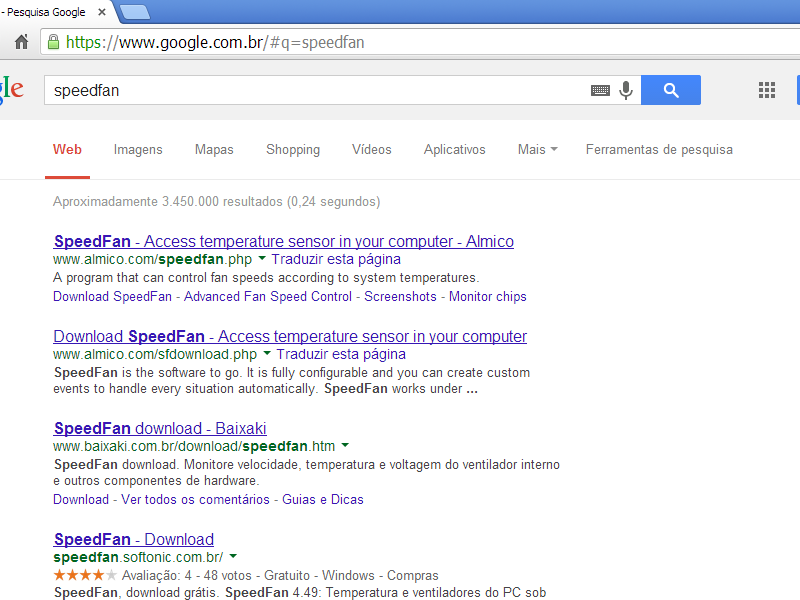Click the blue magnifier search button
This screenshot has width=800, height=600.
tap(671, 90)
